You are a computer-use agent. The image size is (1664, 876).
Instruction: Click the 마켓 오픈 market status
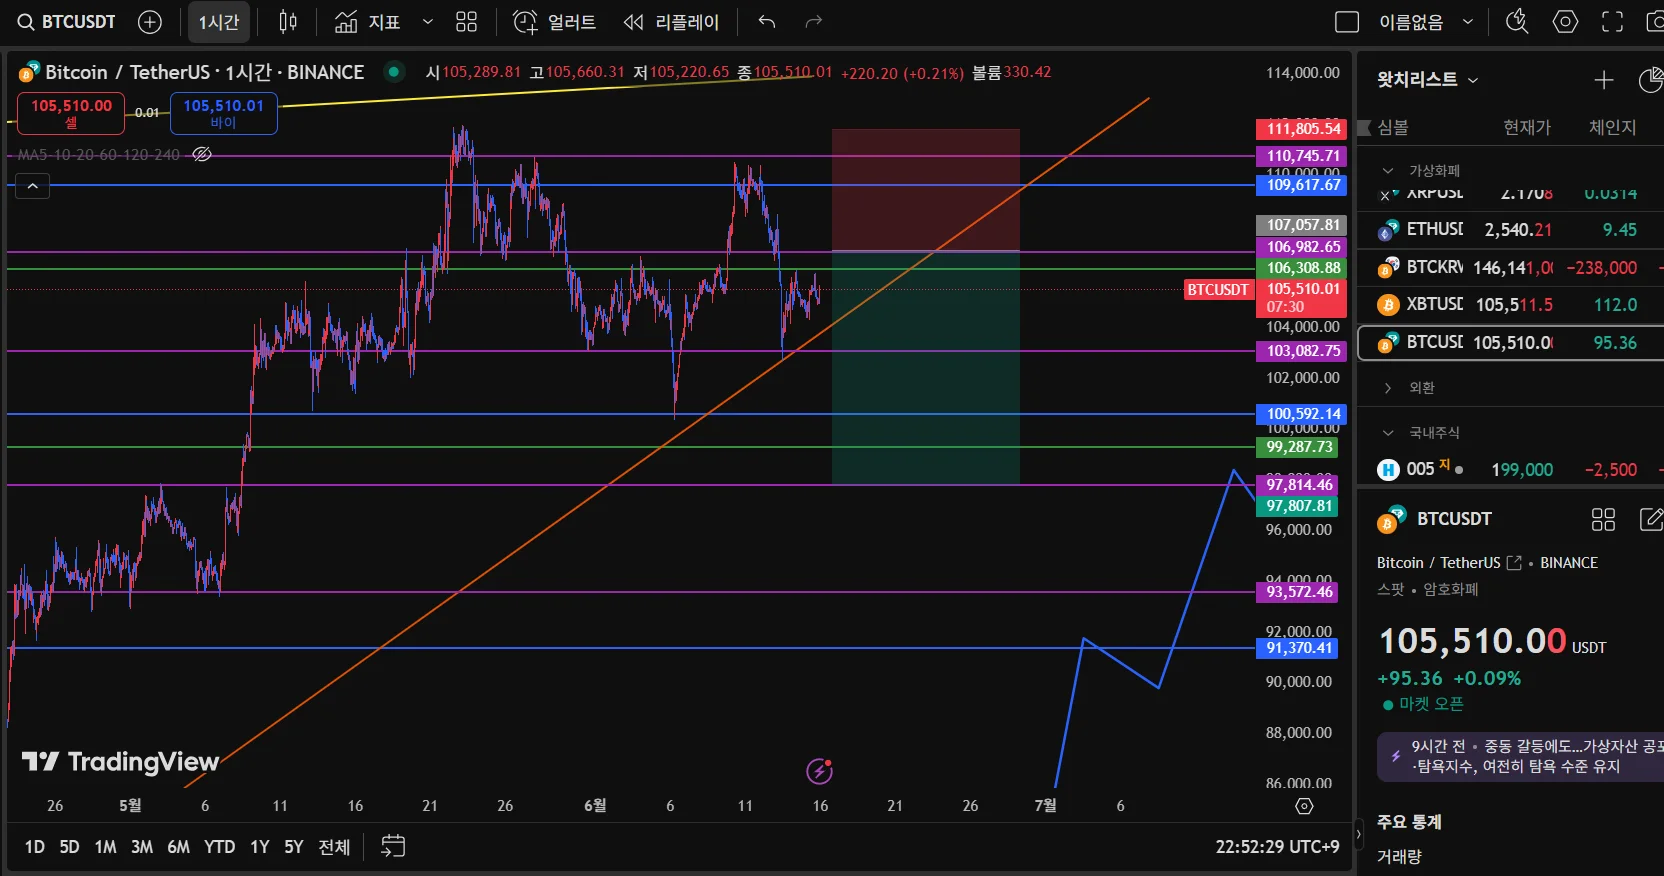[1423, 704]
